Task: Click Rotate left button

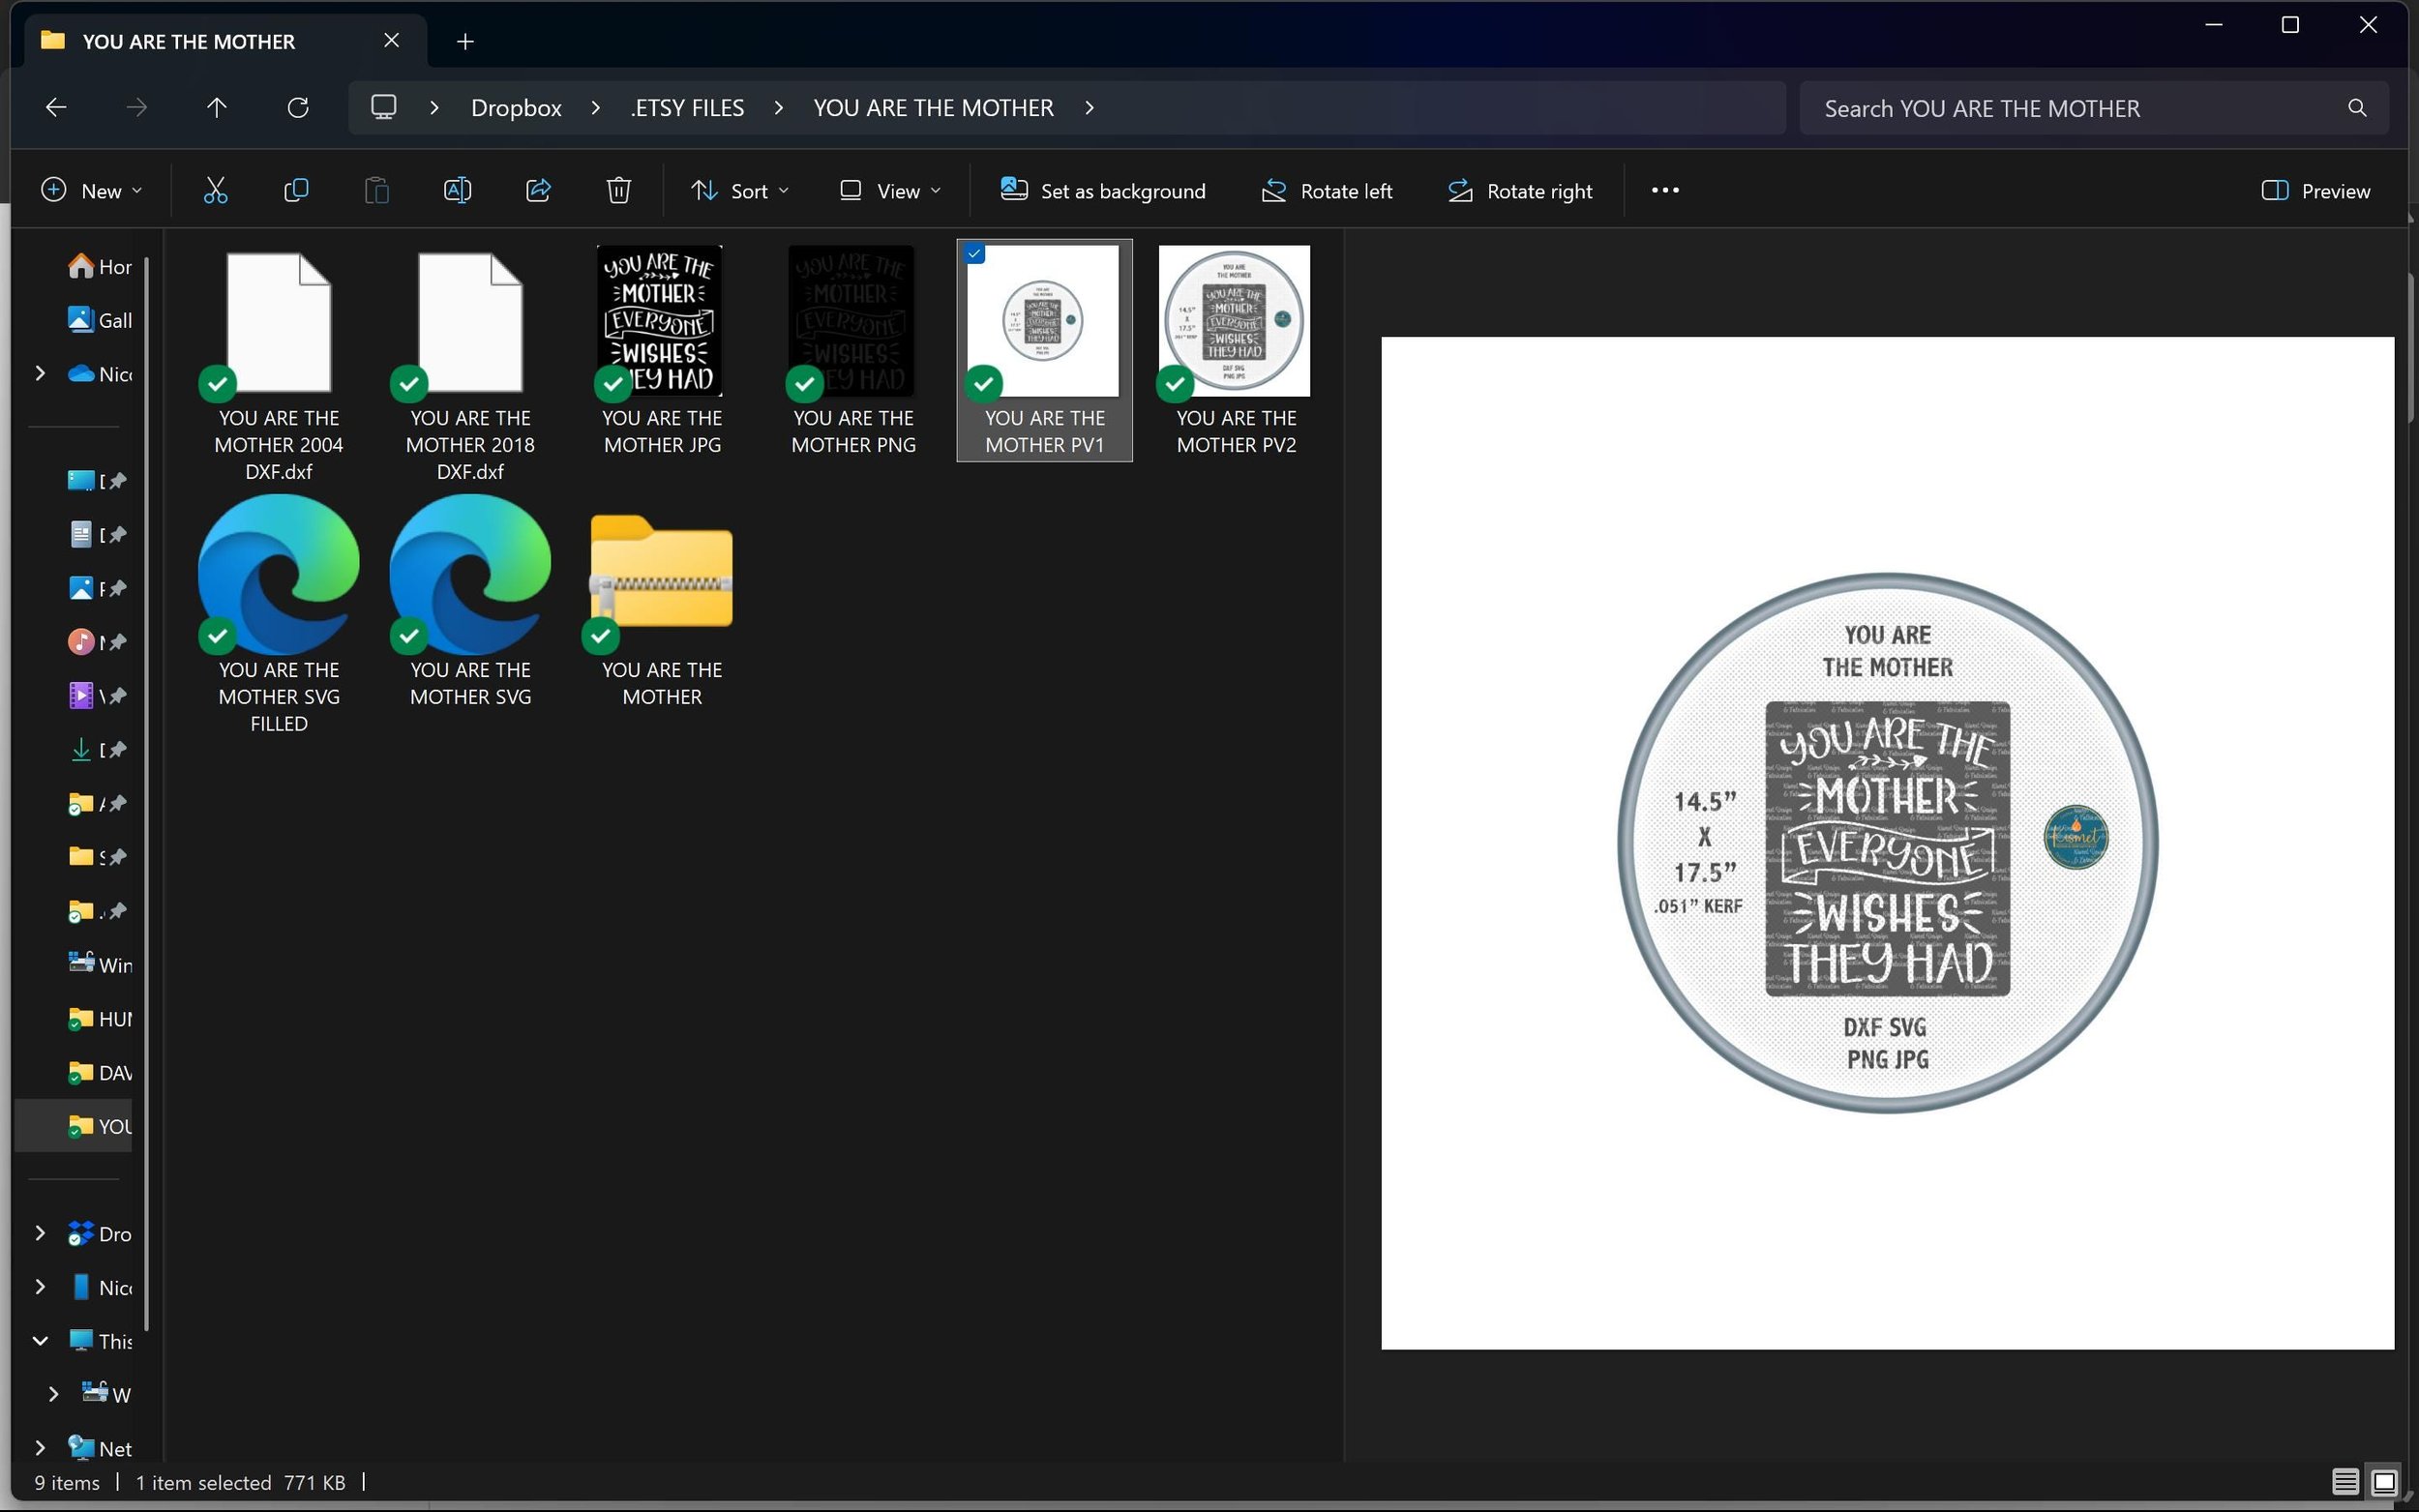Action: (1326, 190)
